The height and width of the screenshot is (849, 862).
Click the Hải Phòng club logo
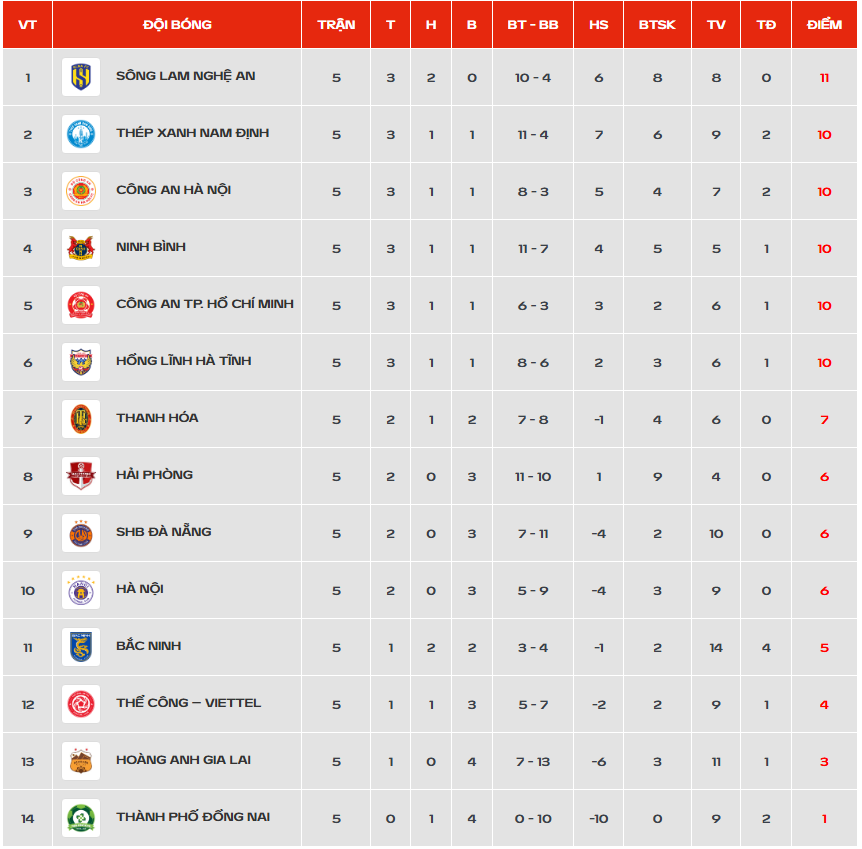[x=81, y=476]
